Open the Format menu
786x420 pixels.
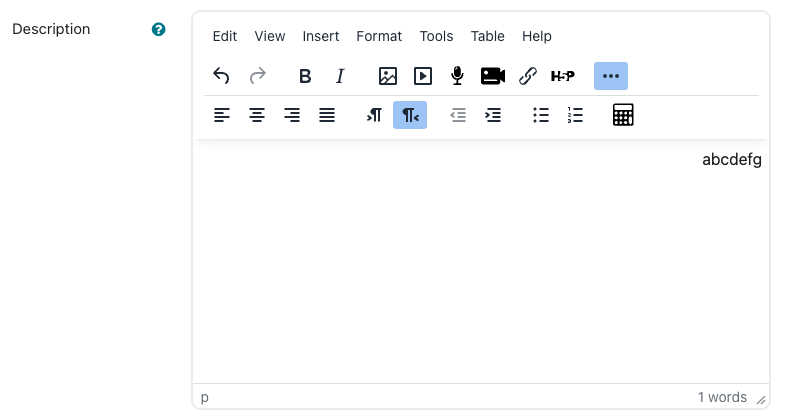point(379,36)
